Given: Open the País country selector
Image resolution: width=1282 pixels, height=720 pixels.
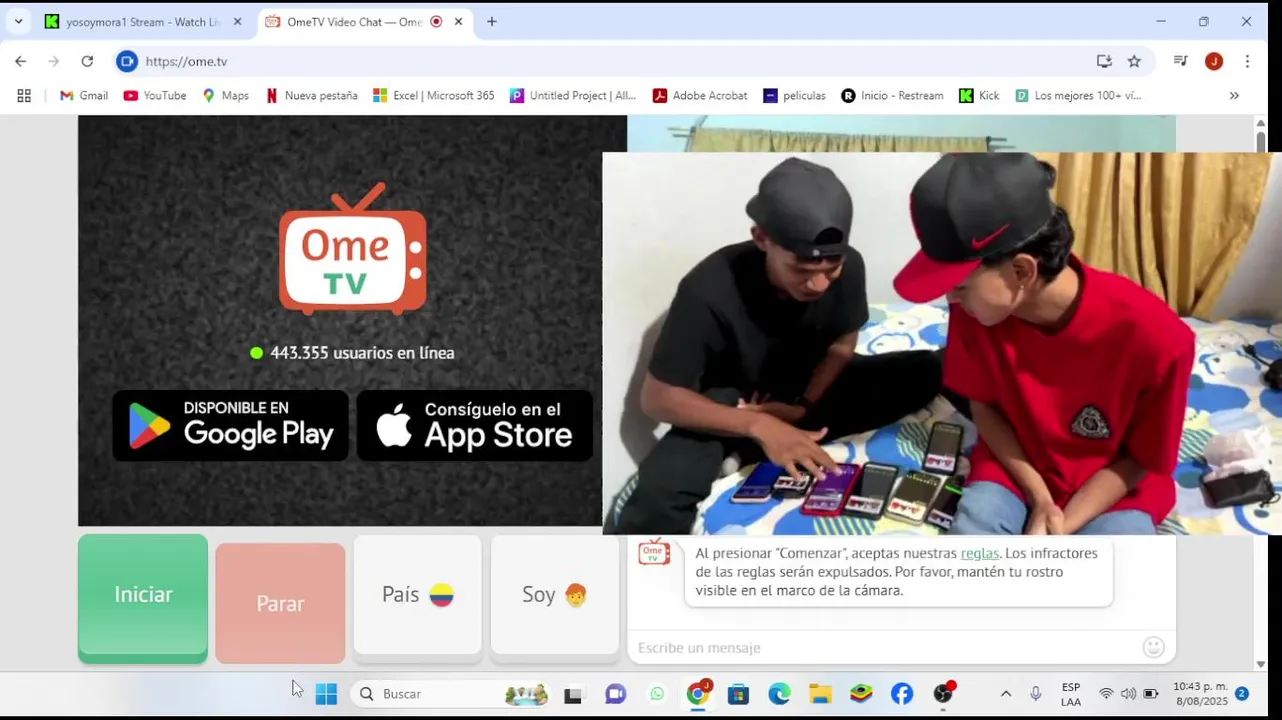Looking at the screenshot, I should point(418,597).
